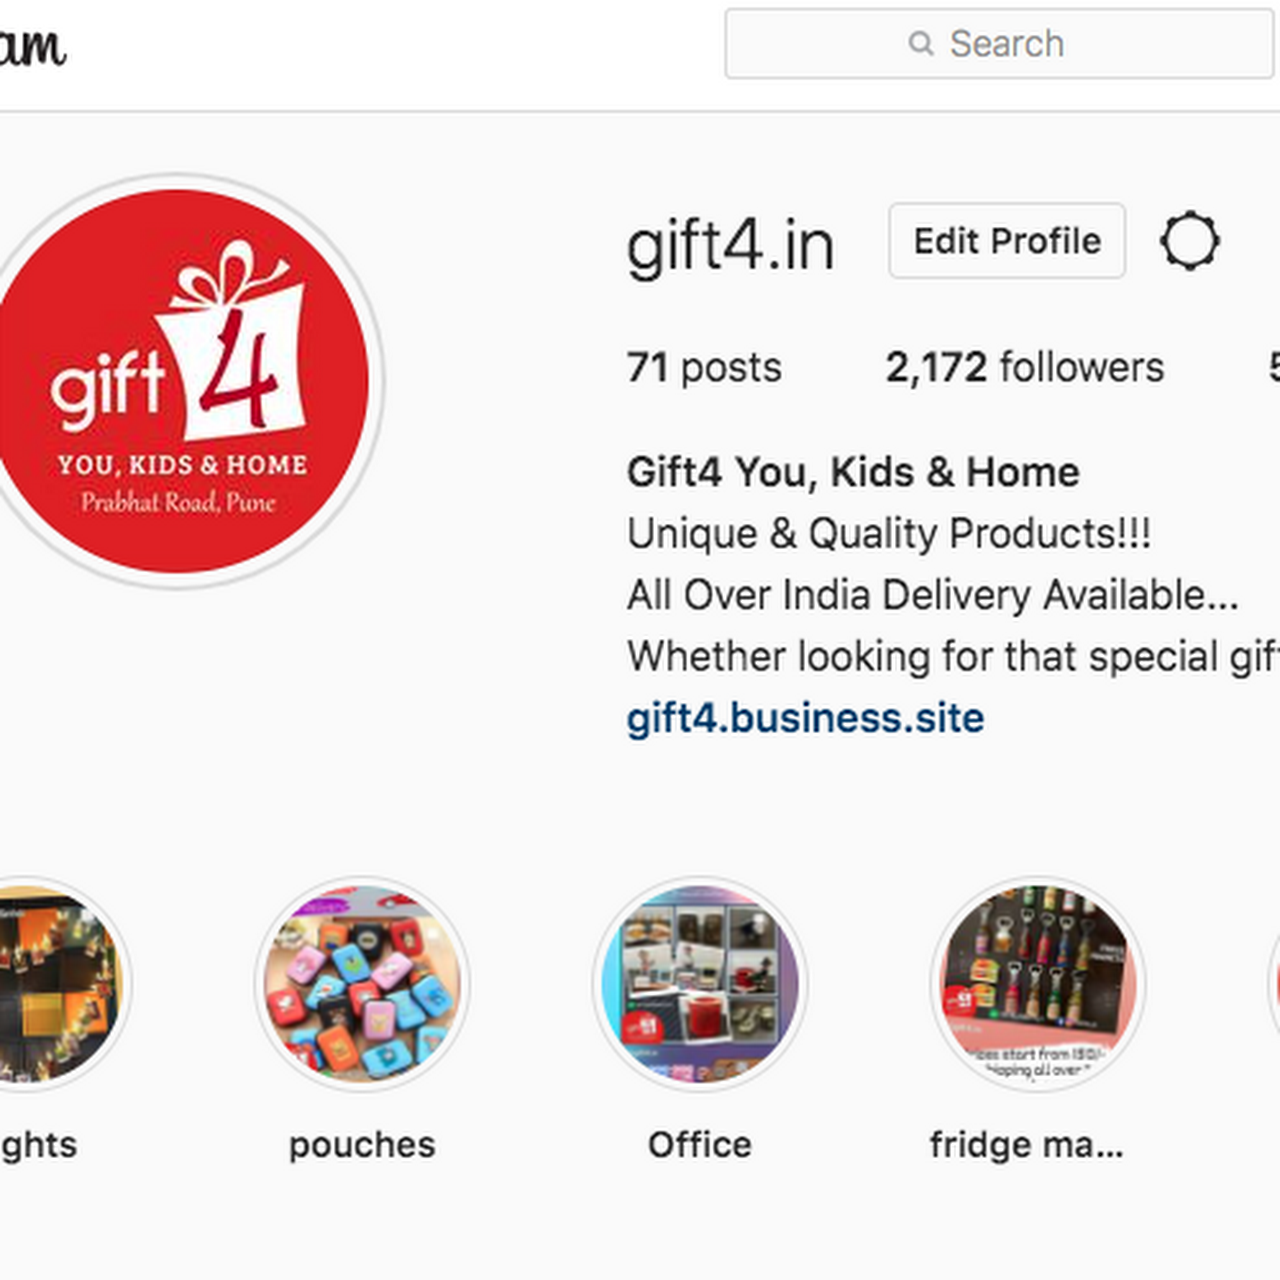Click the Edit Profile button
The height and width of the screenshot is (1280, 1280).
point(1007,241)
